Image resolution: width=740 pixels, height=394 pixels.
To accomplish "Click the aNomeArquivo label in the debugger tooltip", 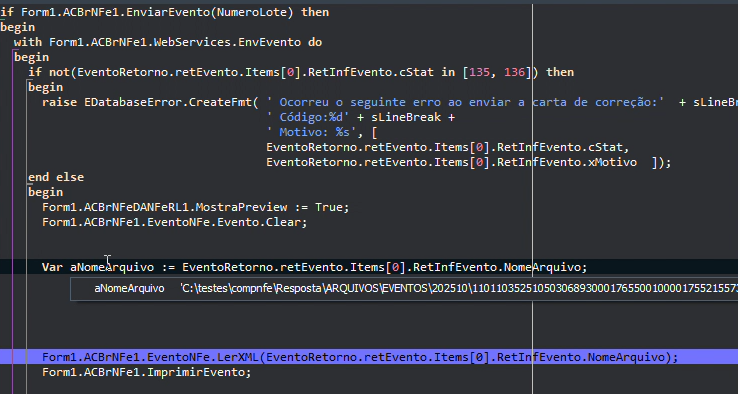I will (129, 288).
